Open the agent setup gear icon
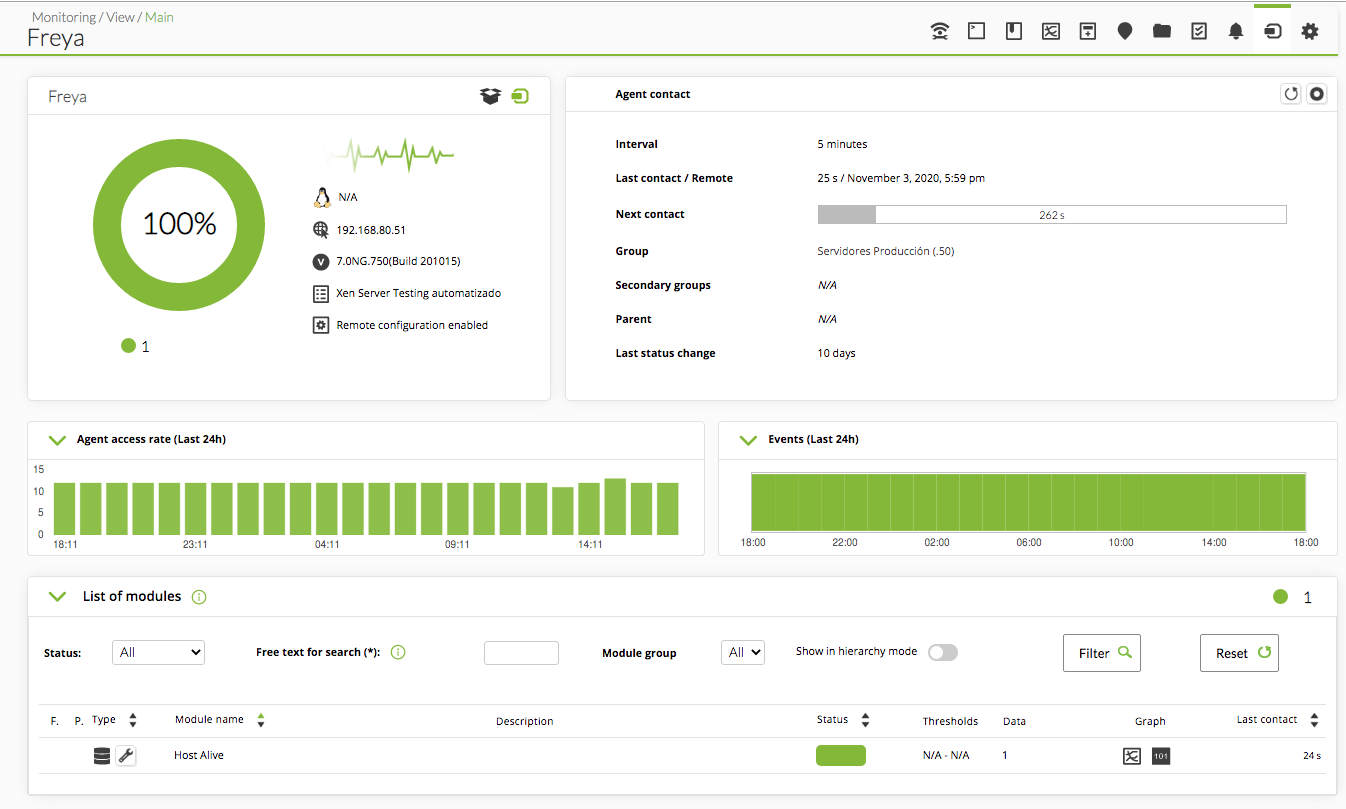This screenshot has height=809, width=1346. pyautogui.click(x=1310, y=31)
